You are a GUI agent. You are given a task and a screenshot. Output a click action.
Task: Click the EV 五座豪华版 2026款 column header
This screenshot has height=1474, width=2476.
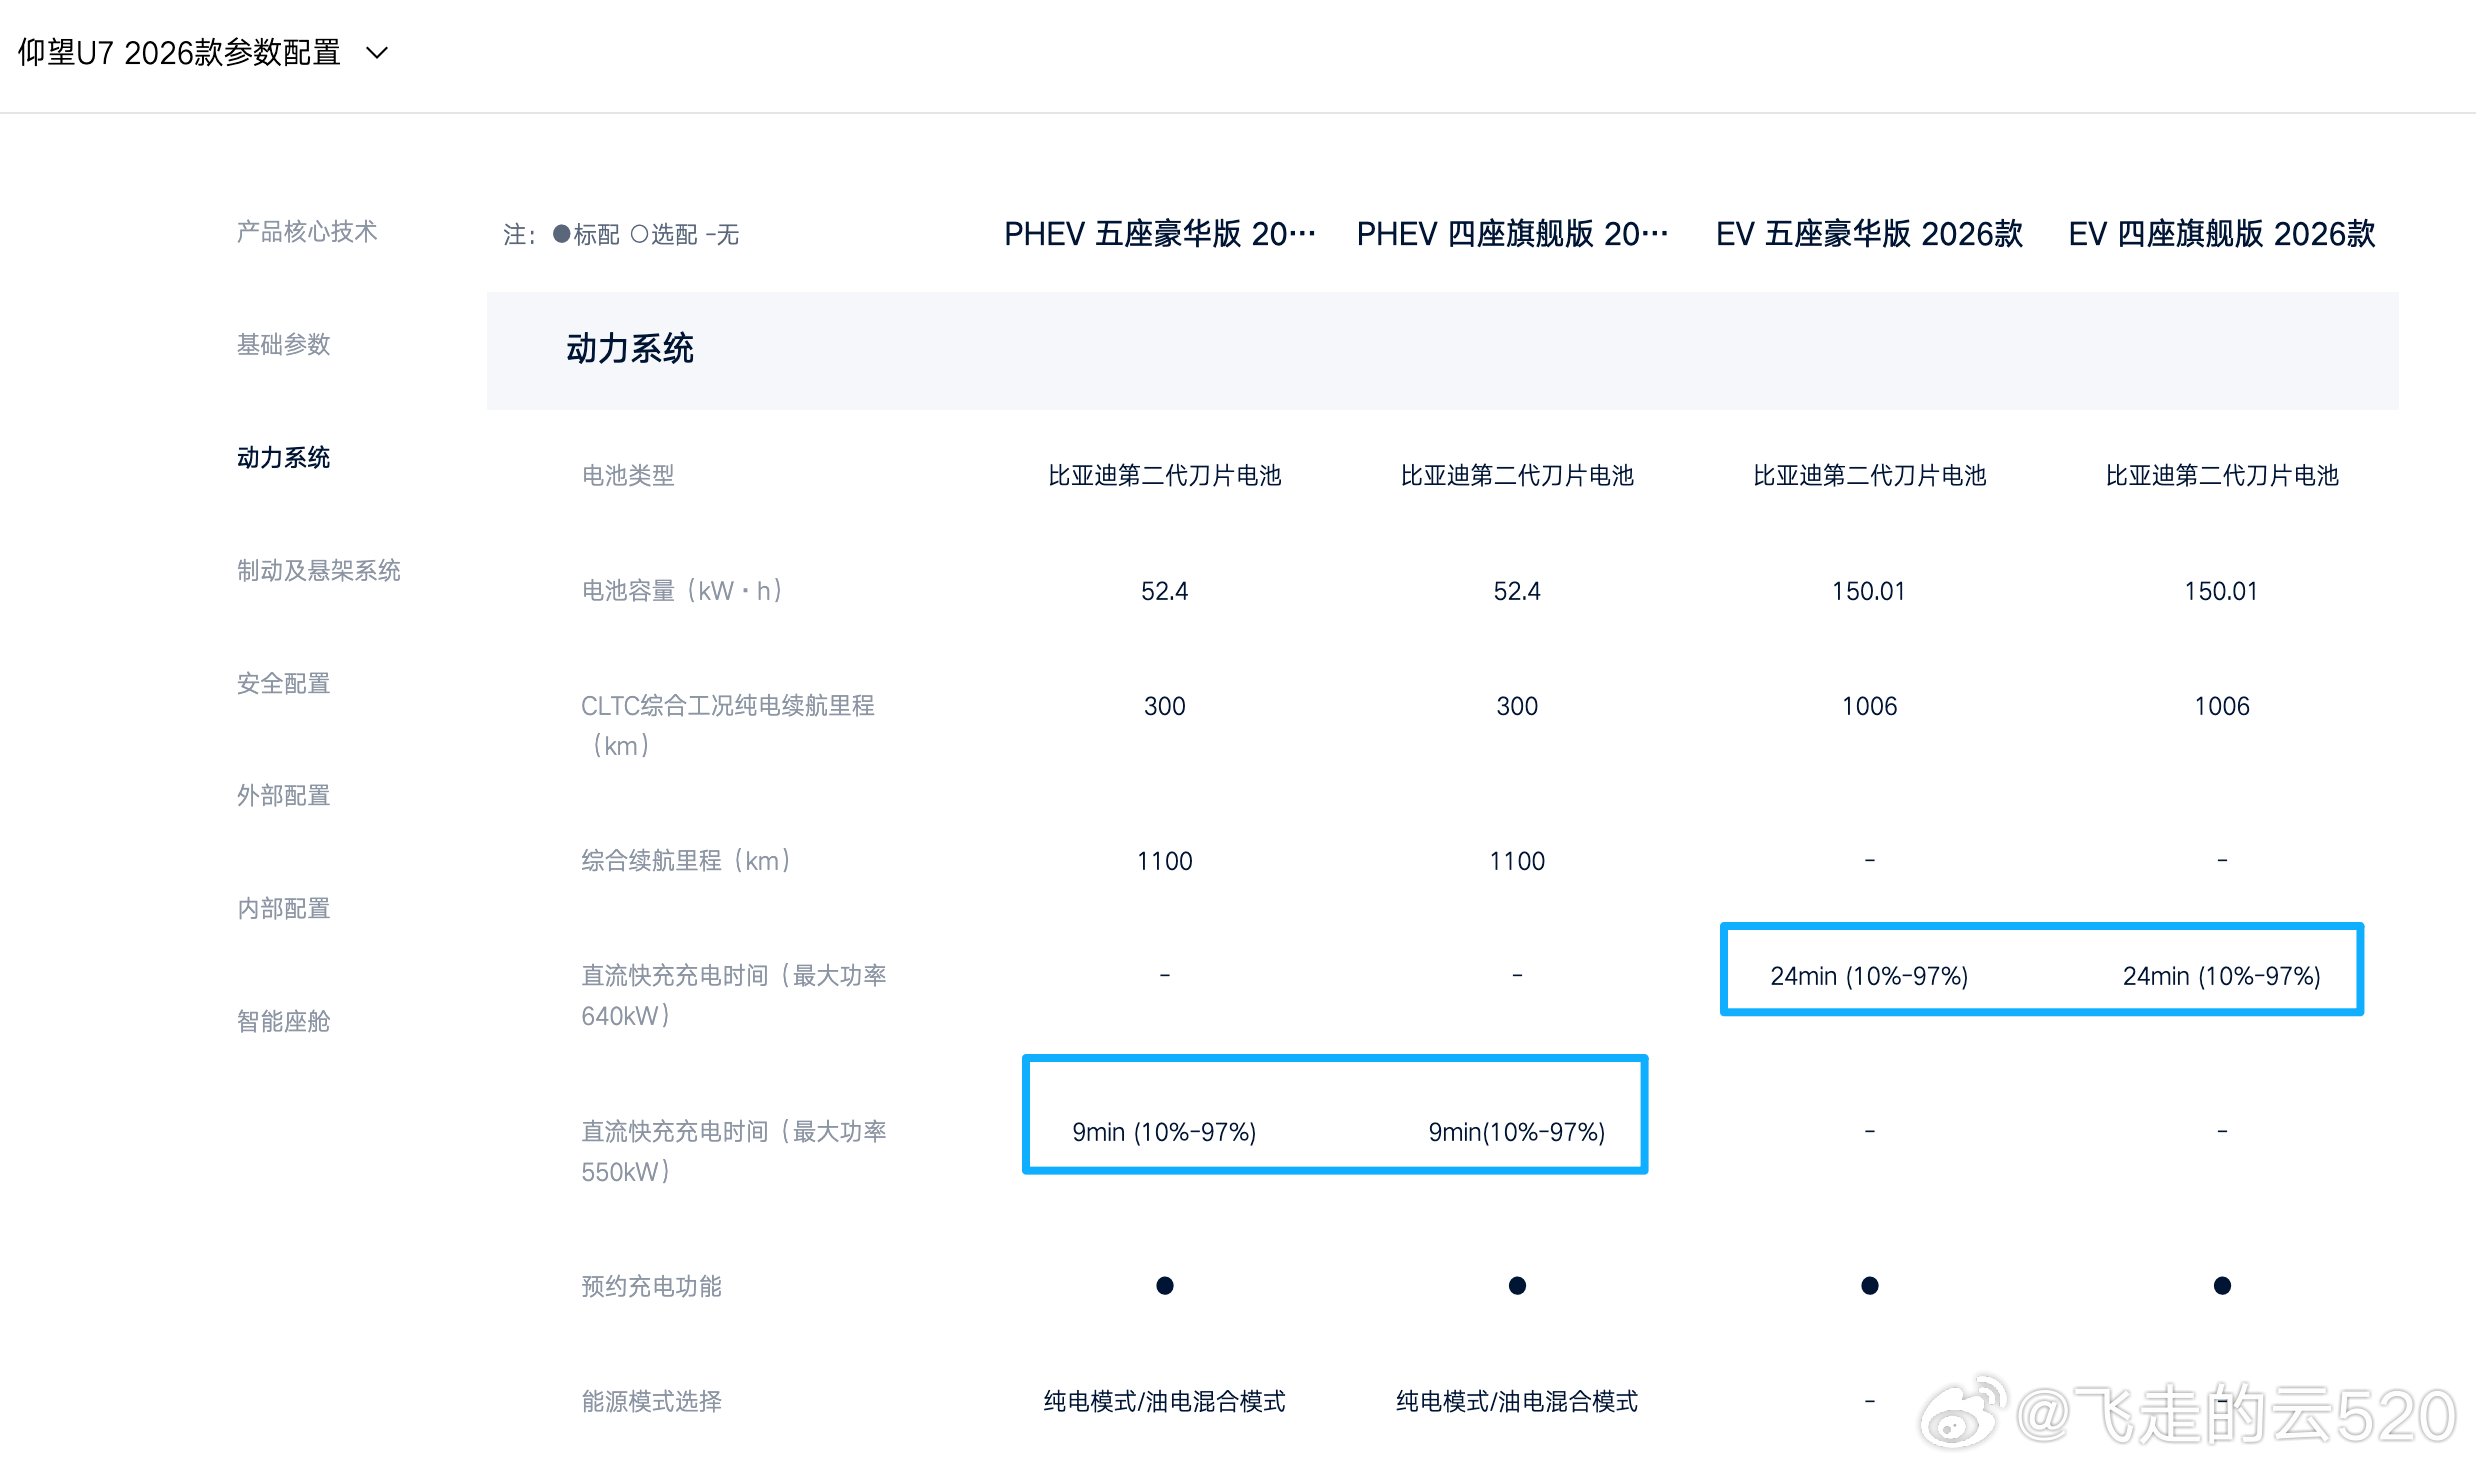1868,235
